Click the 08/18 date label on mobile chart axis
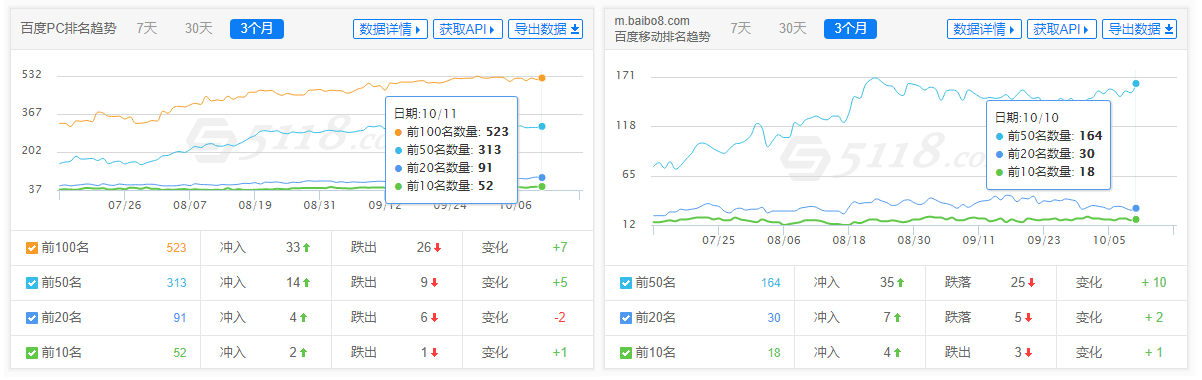 coord(849,240)
